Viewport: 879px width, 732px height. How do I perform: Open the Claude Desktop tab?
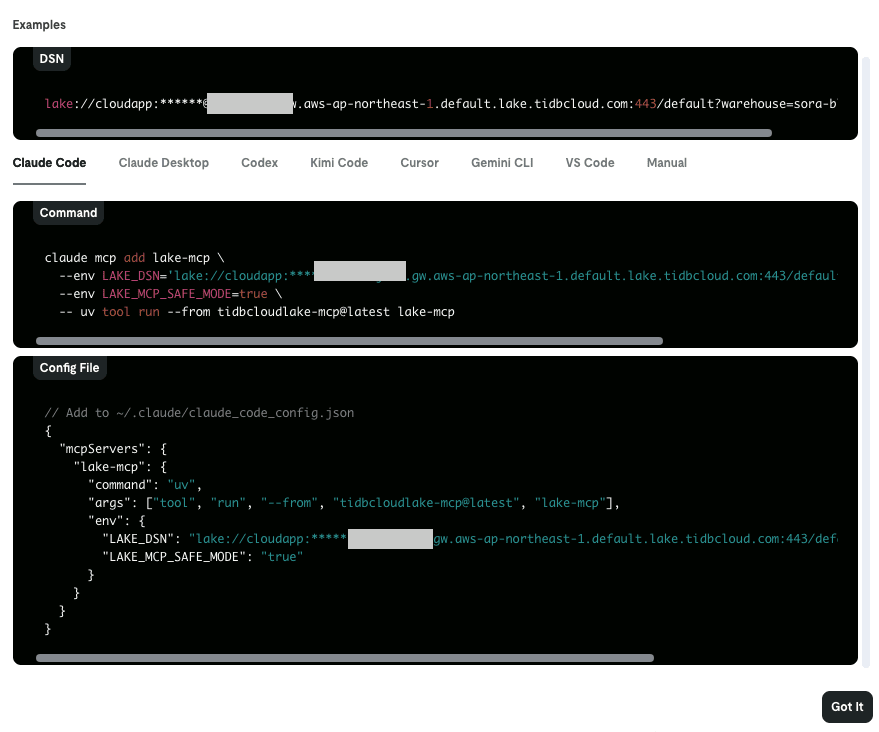[164, 163]
